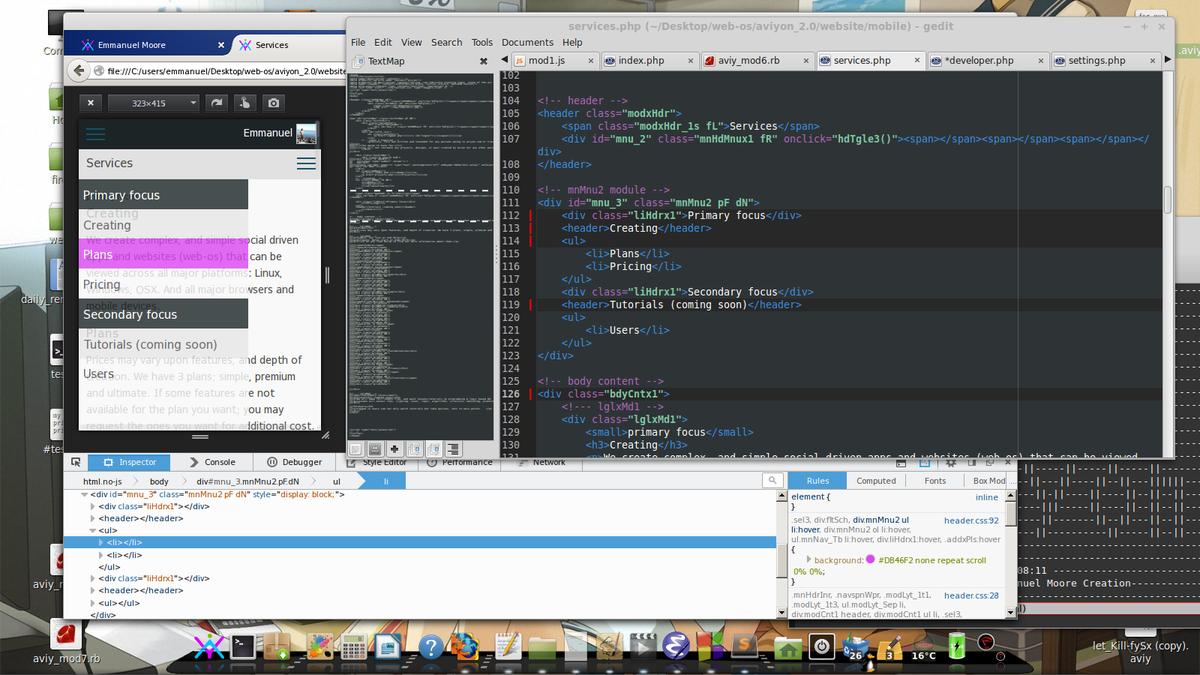Enable touch event simulation in responsive mode
Screen dimensions: 1200x675
244,103
